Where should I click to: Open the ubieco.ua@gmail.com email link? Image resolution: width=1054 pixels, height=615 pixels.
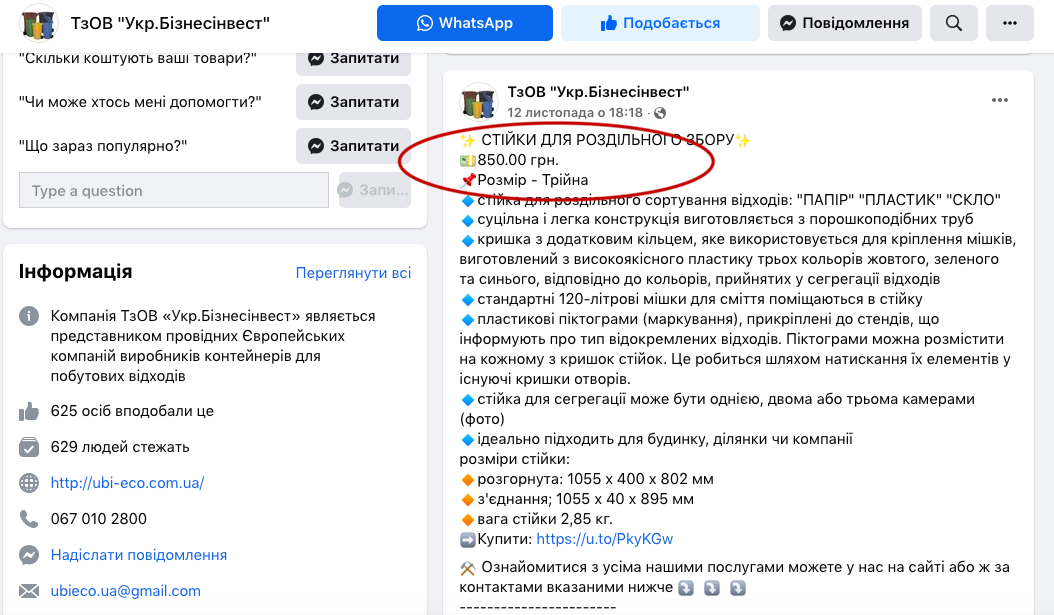126,591
